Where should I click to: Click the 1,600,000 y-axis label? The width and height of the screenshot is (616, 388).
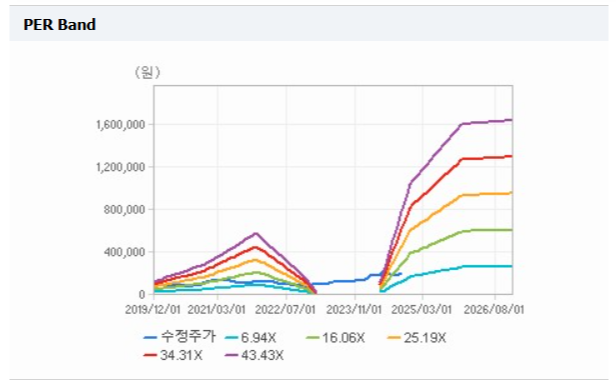click(120, 125)
